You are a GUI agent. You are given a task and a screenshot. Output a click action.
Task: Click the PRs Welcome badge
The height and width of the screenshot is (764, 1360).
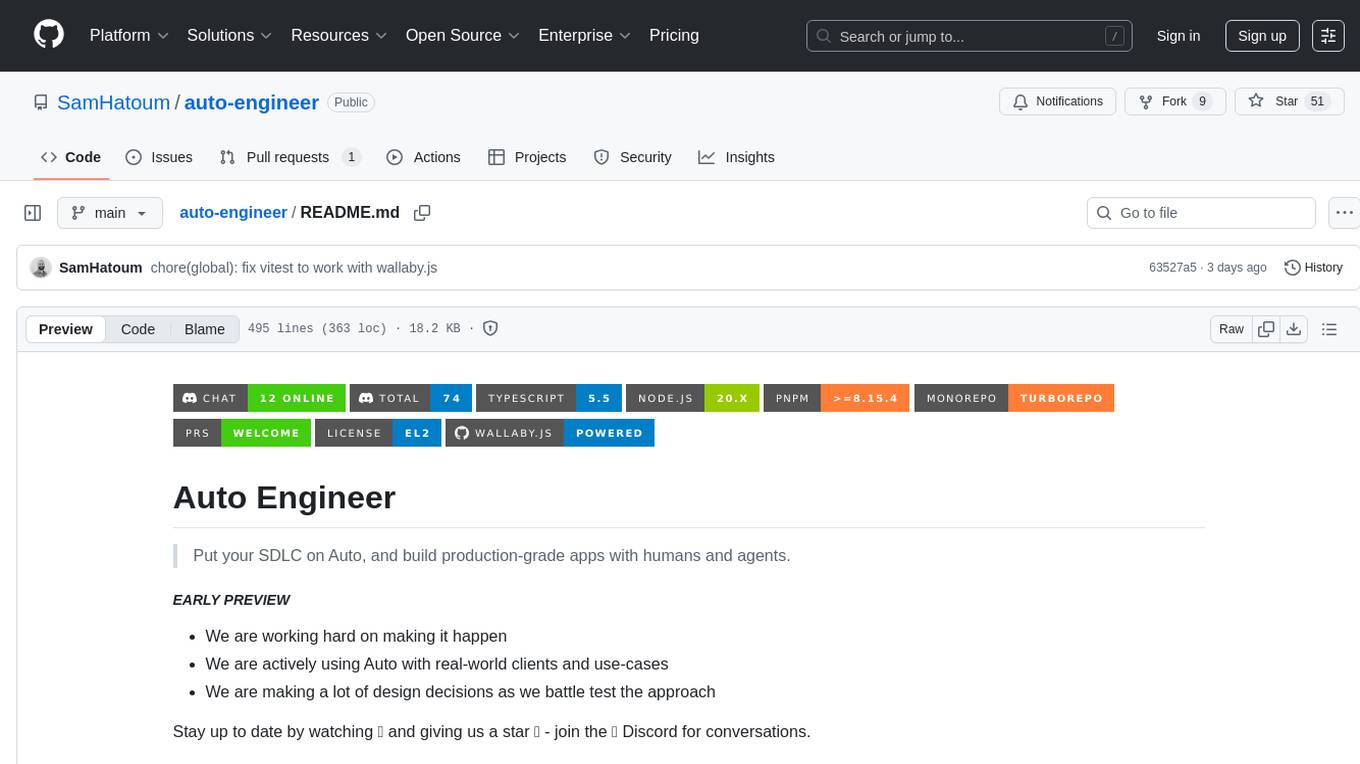pyautogui.click(x=242, y=433)
